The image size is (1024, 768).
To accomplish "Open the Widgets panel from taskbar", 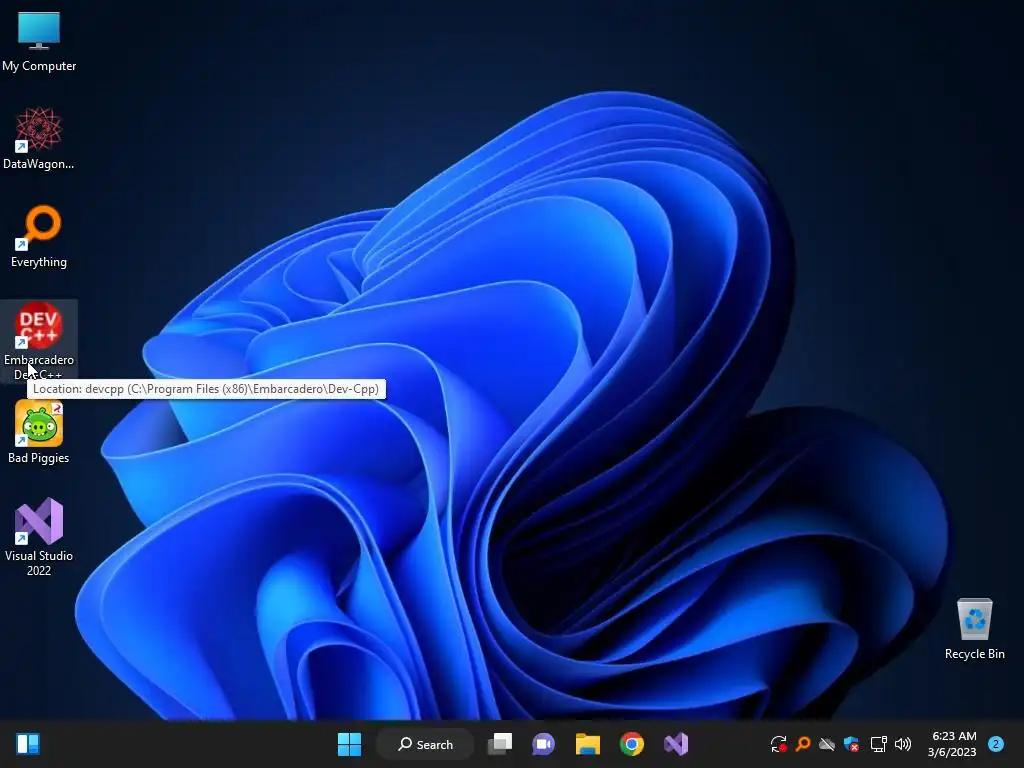I will pyautogui.click(x=28, y=744).
